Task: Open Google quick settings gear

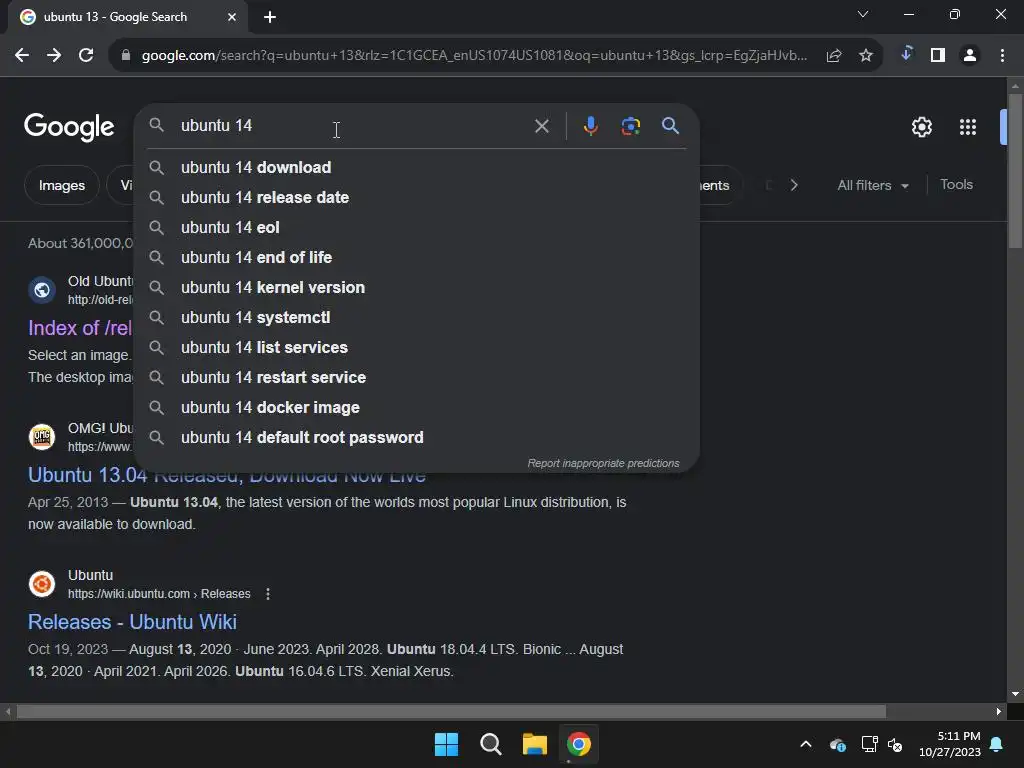Action: [x=921, y=127]
